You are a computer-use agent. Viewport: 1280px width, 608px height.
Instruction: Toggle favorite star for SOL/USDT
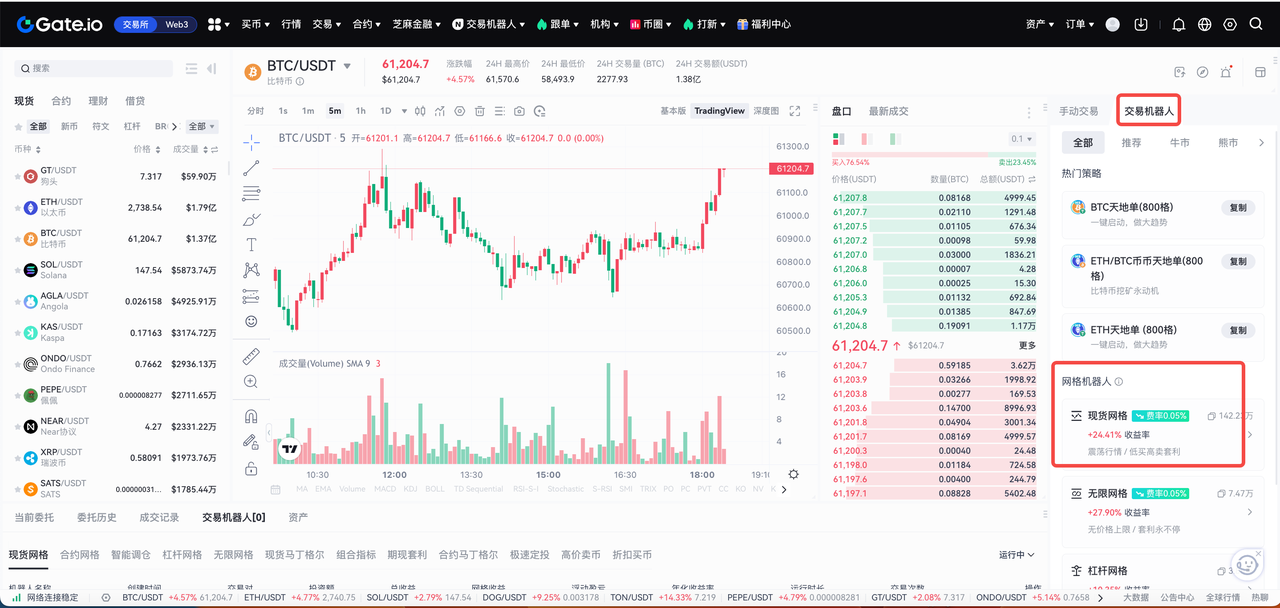click(17, 270)
